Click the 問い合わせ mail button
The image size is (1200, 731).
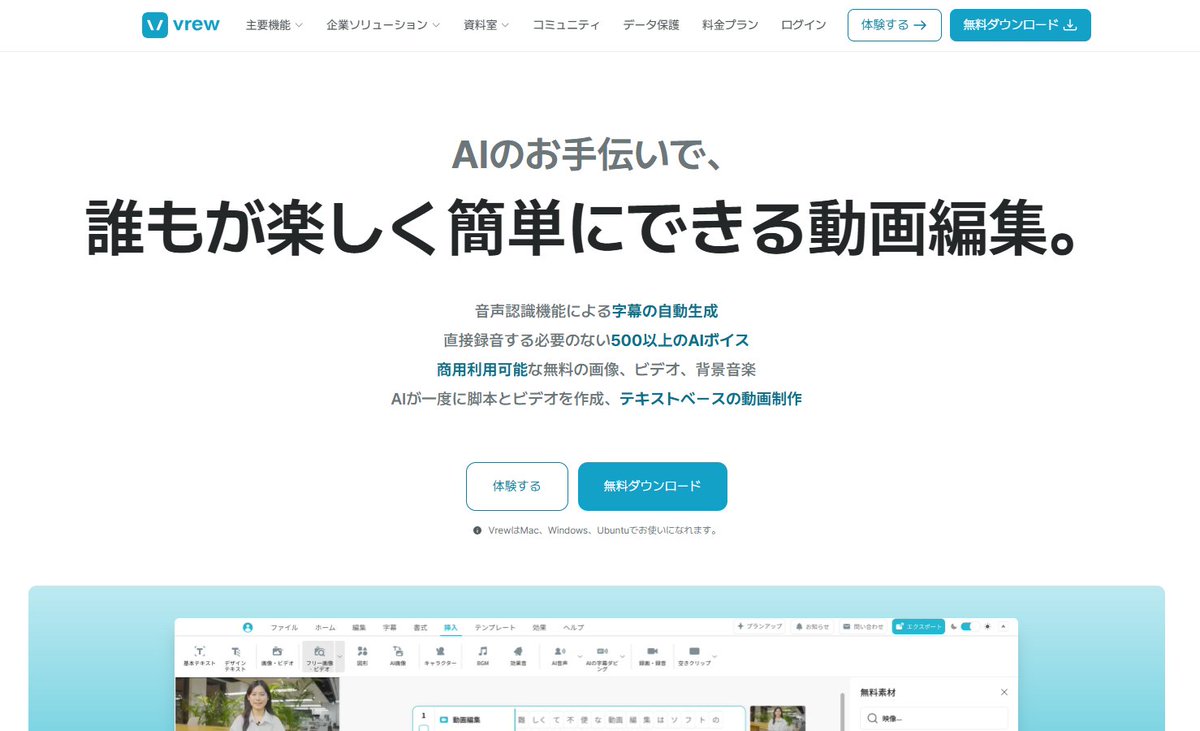[863, 626]
